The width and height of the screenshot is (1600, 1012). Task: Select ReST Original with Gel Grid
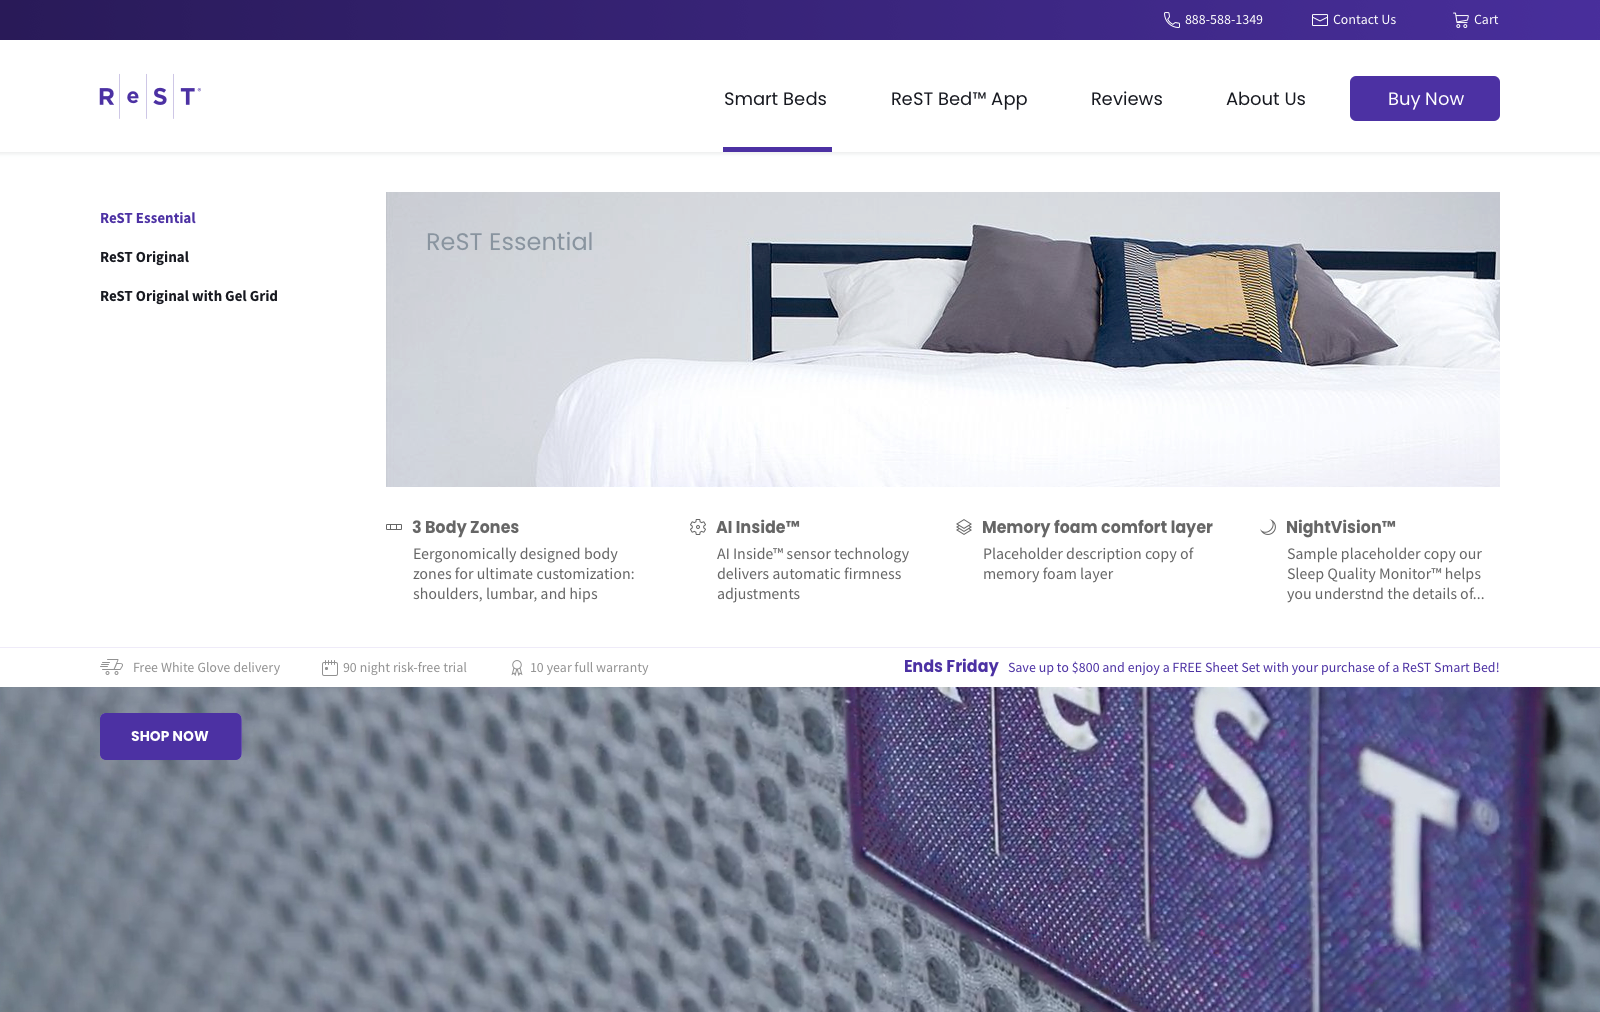[189, 296]
